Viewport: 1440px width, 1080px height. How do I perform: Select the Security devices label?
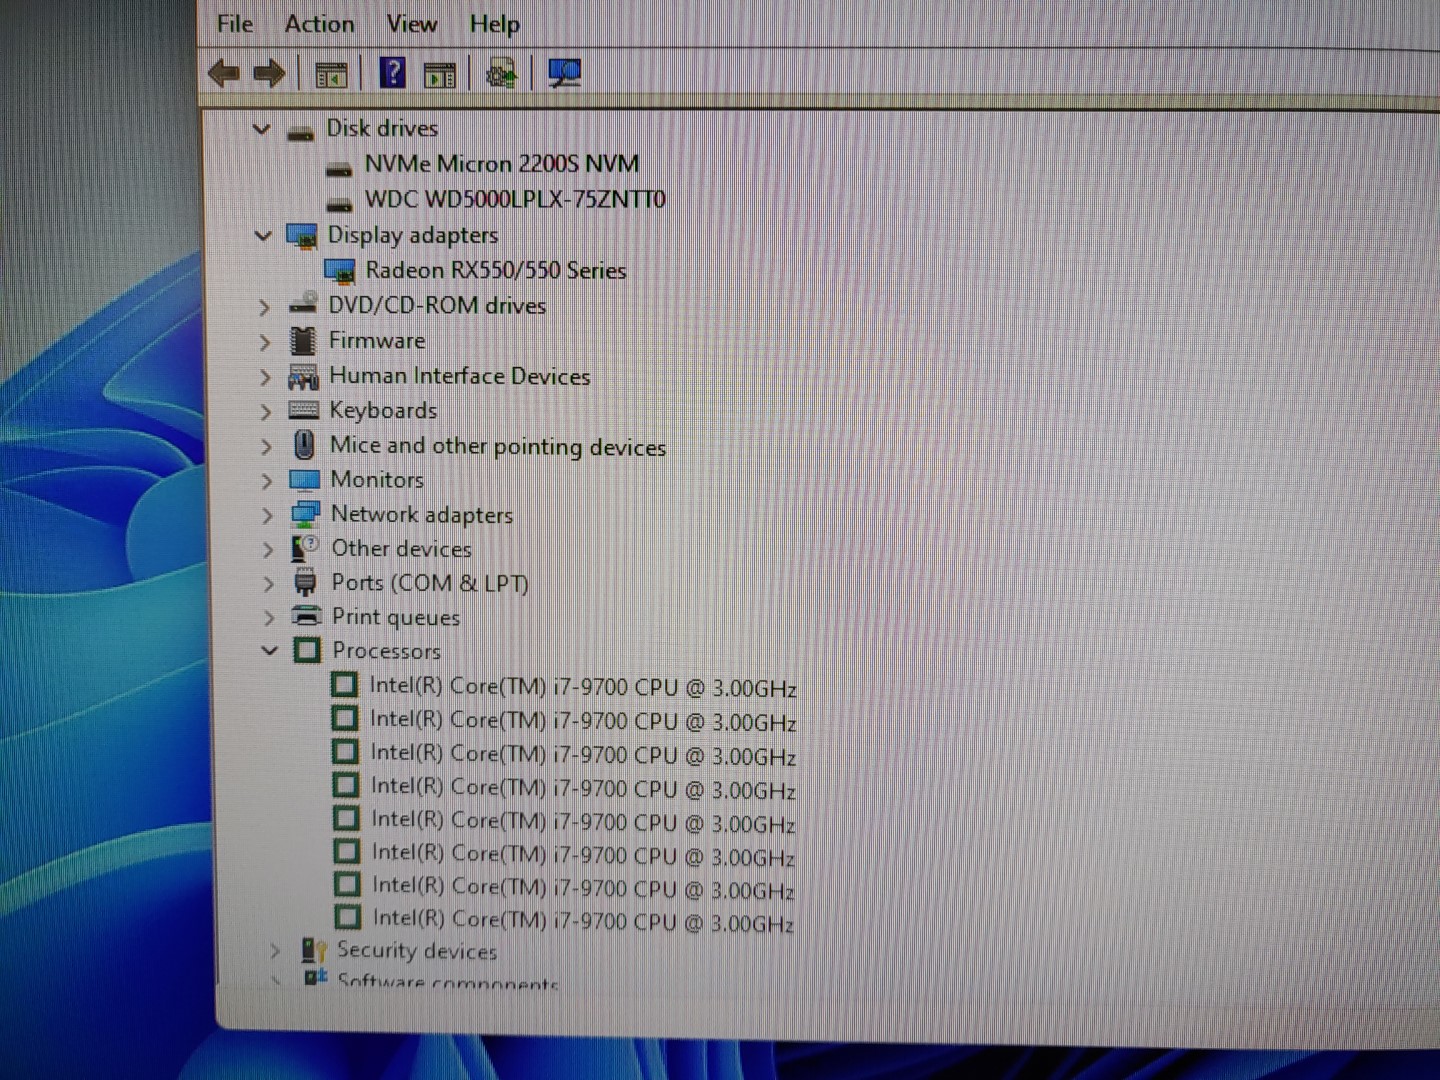[x=417, y=950]
